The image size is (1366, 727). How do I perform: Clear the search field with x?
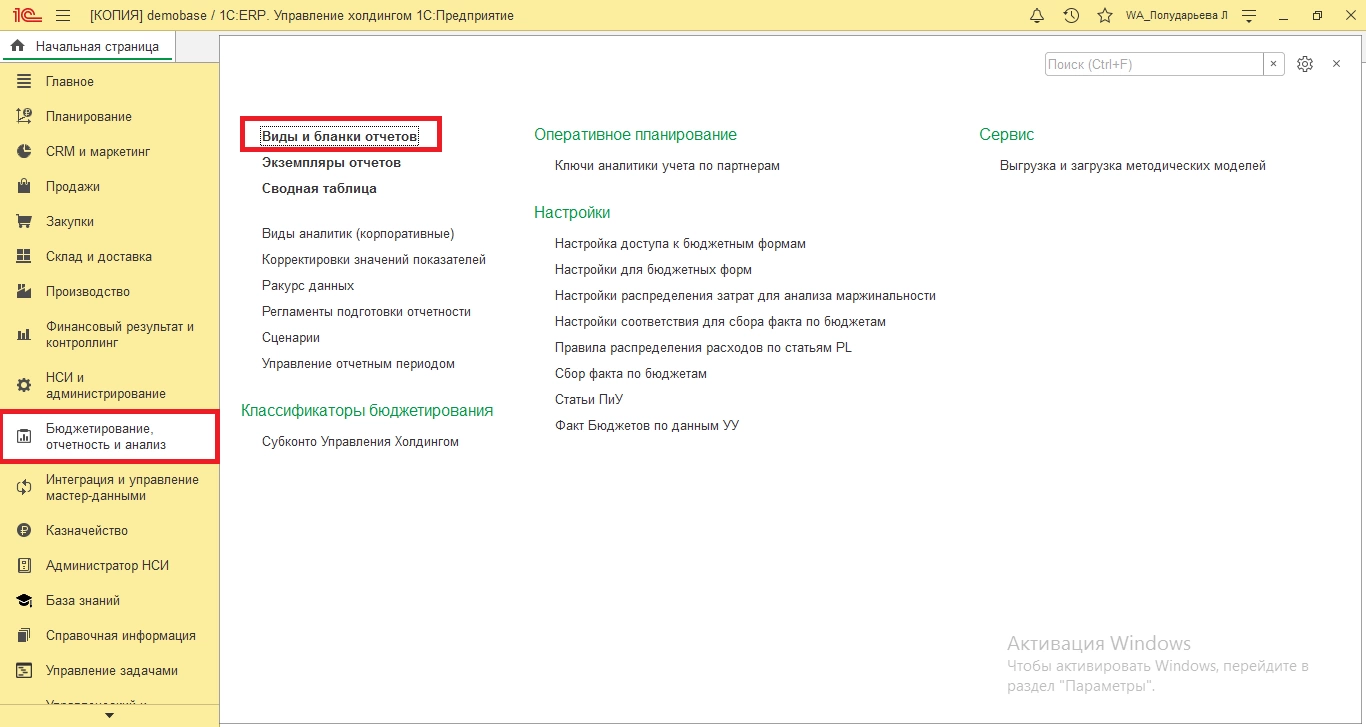pyautogui.click(x=1273, y=64)
